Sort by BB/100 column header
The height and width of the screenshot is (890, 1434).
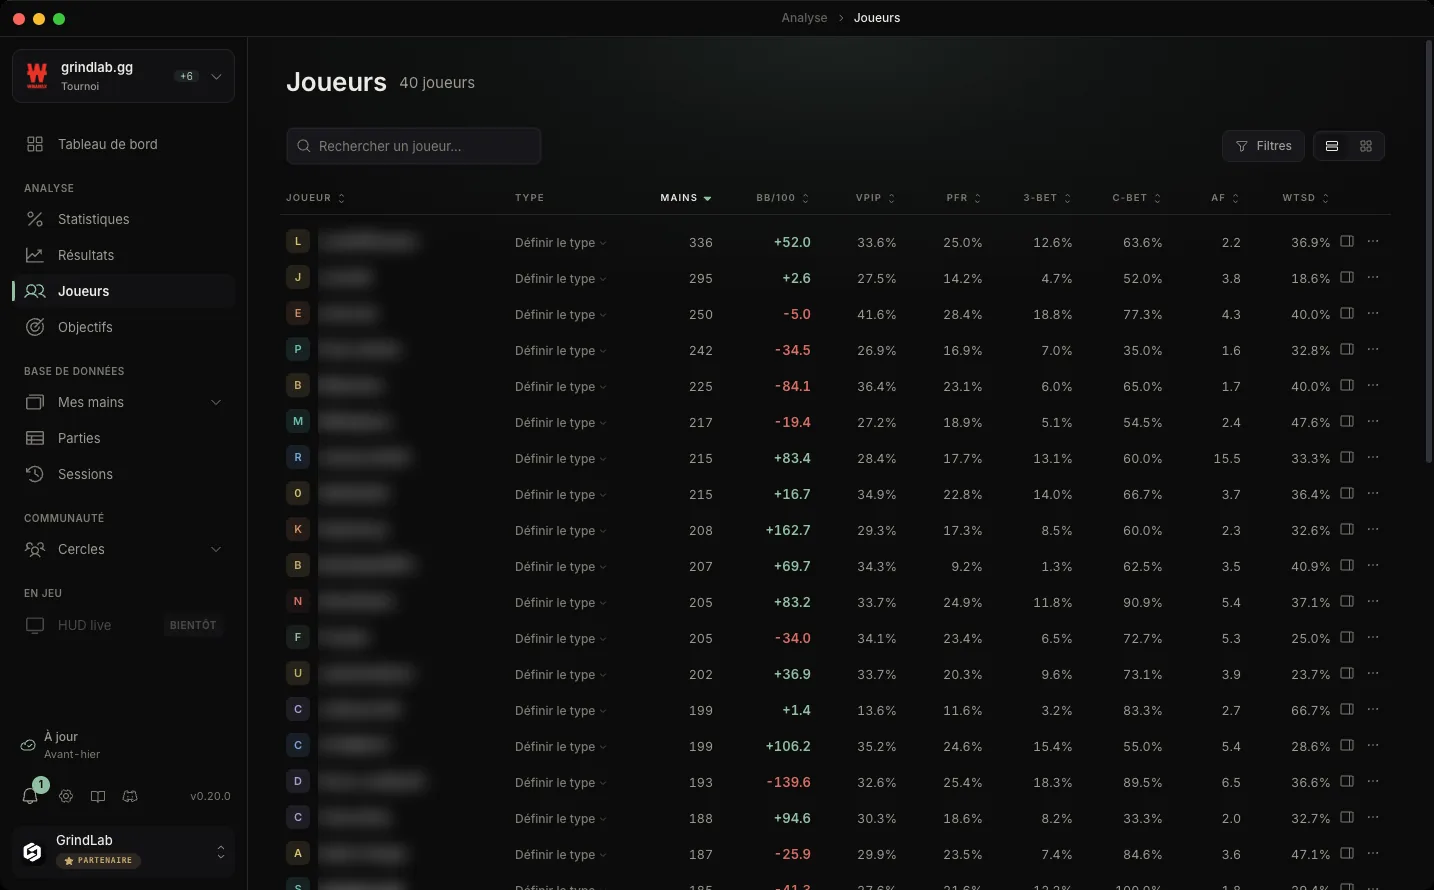(x=782, y=198)
